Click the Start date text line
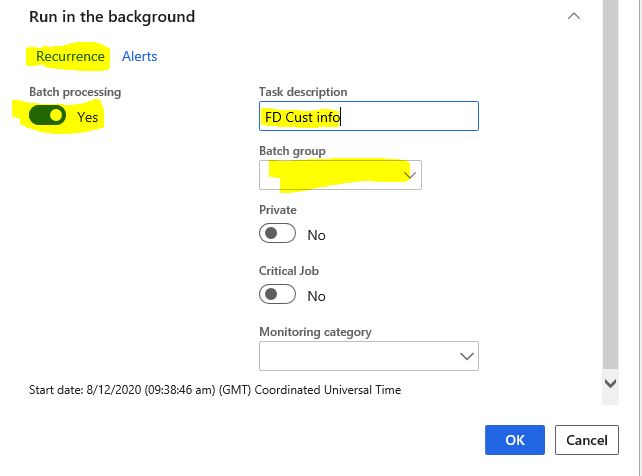Viewport: 642px width, 476px height. pyautogui.click(x=215, y=390)
